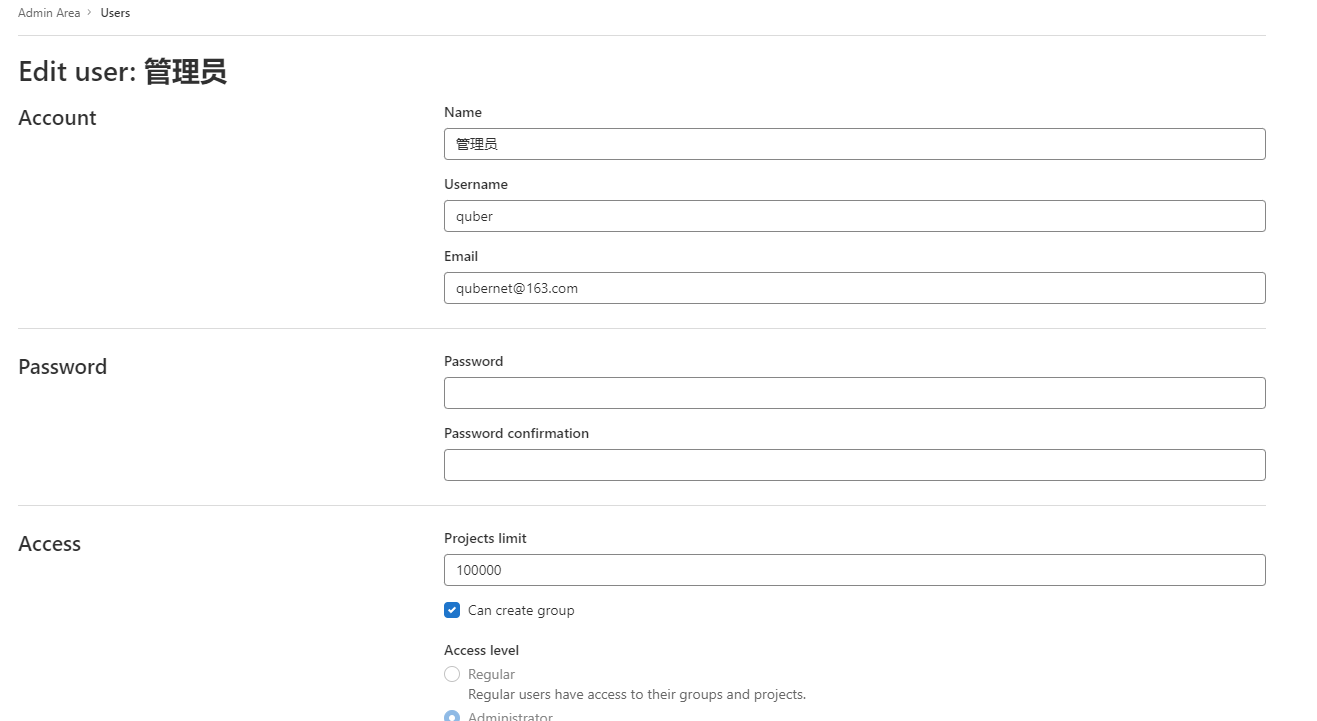
Task: Click the 'Name' field label
Action: (463, 112)
